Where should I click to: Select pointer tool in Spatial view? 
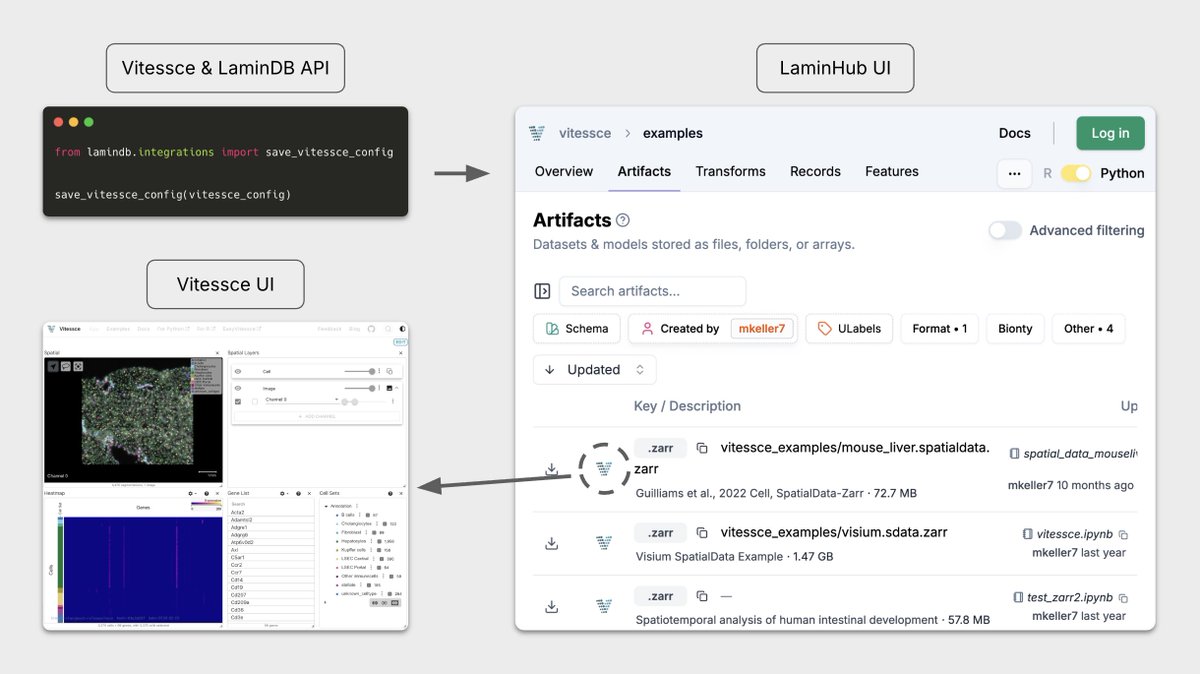(x=53, y=366)
